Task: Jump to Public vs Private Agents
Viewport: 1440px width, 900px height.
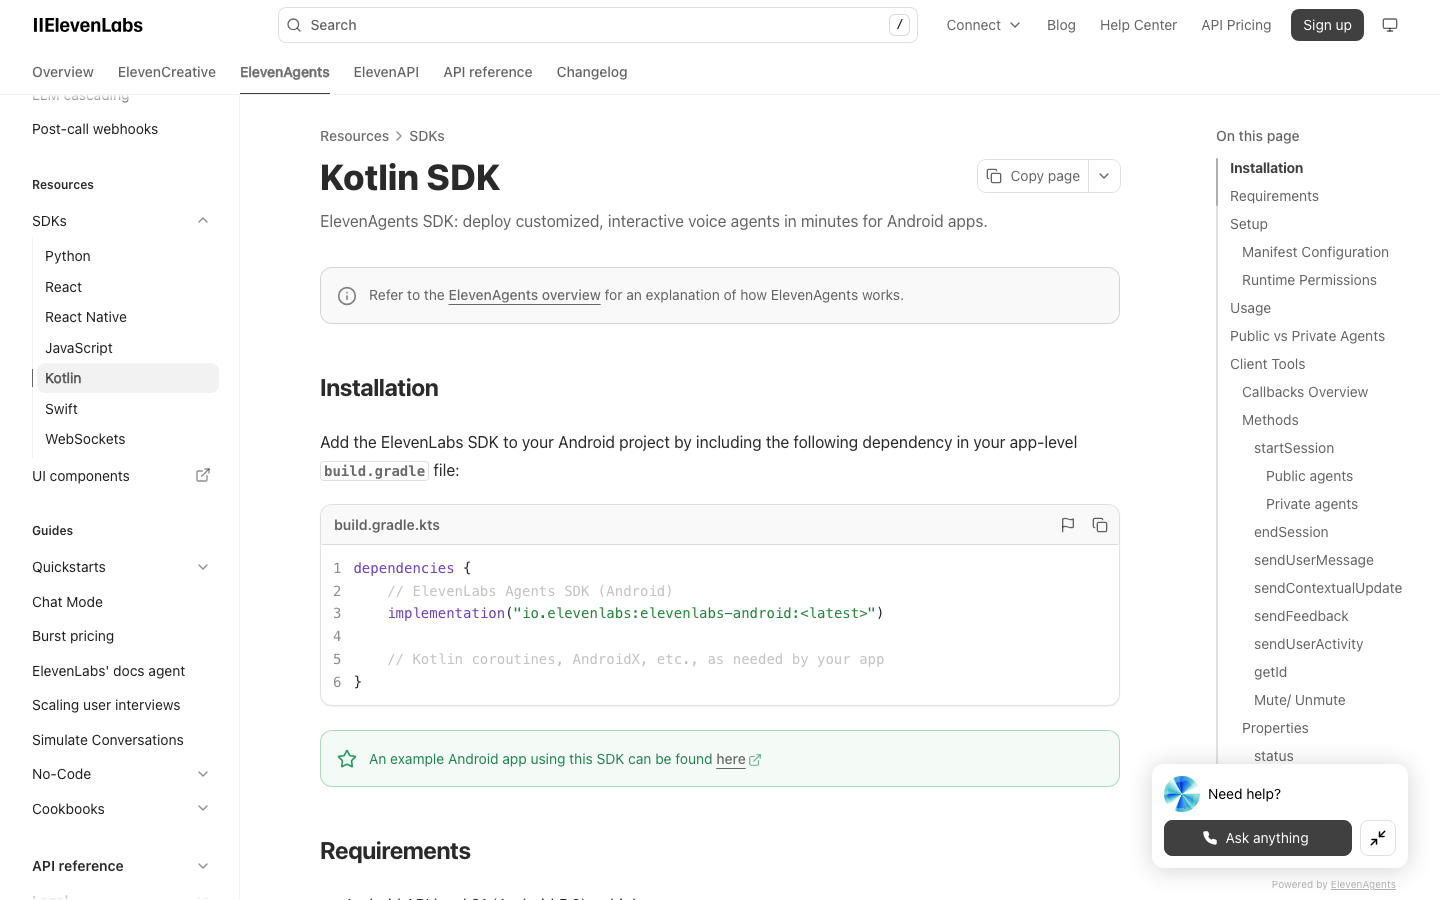Action: (1307, 336)
